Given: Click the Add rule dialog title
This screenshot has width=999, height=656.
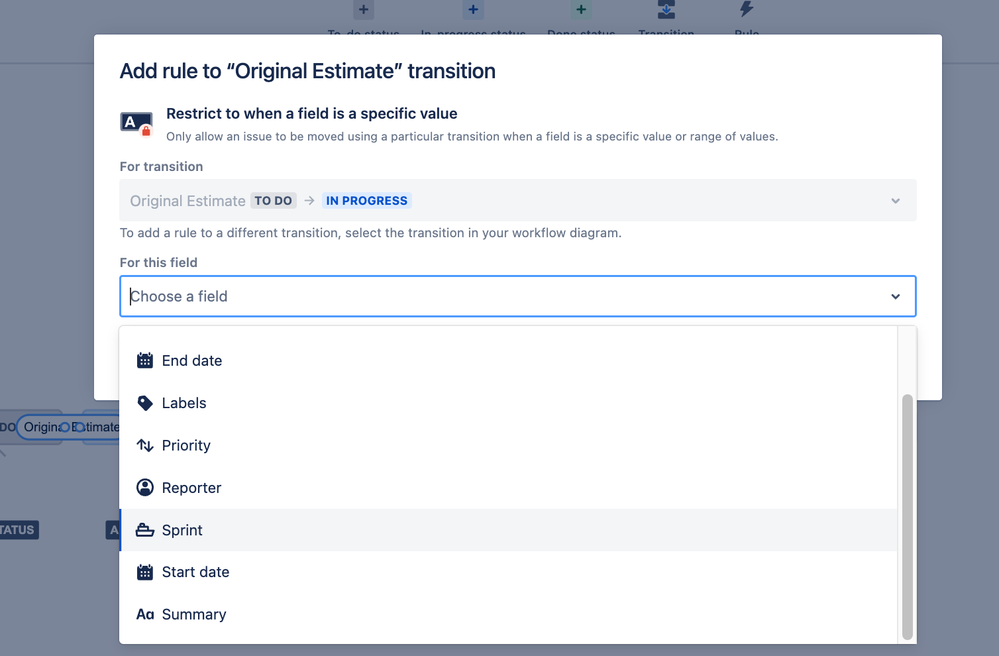Looking at the screenshot, I should point(308,71).
